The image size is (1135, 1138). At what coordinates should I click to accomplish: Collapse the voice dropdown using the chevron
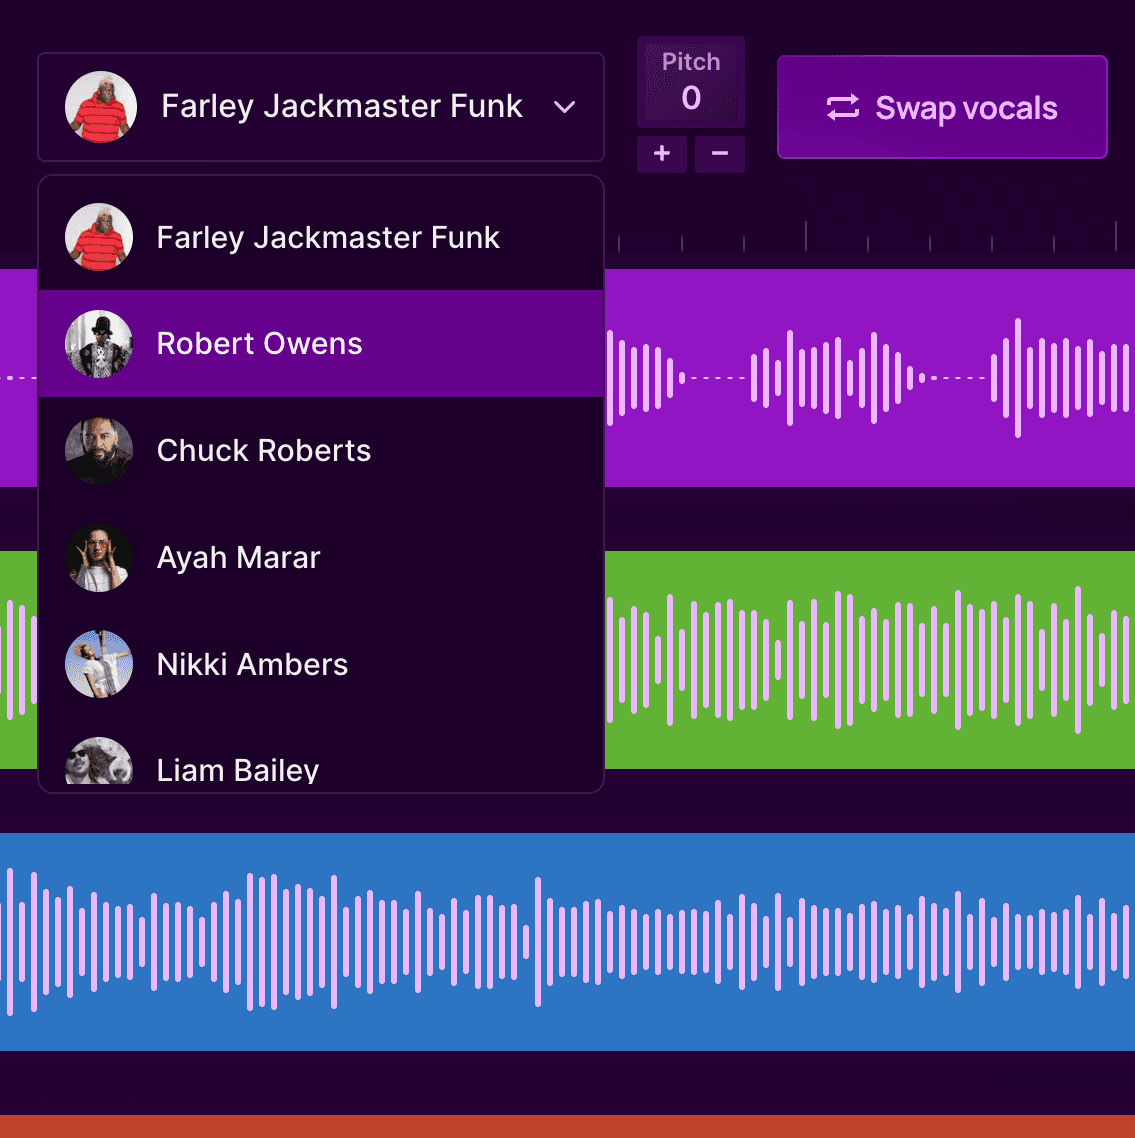click(x=565, y=107)
